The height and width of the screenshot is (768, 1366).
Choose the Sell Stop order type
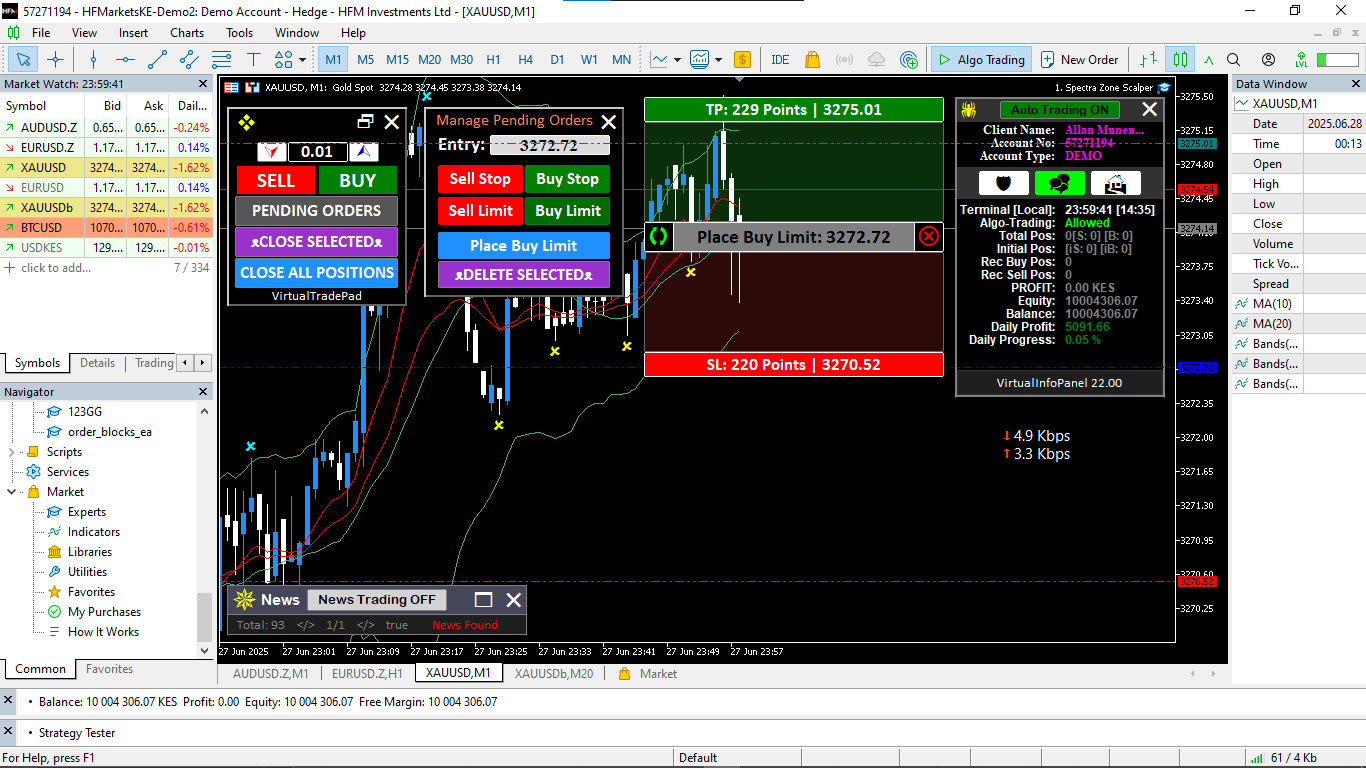[x=480, y=179]
